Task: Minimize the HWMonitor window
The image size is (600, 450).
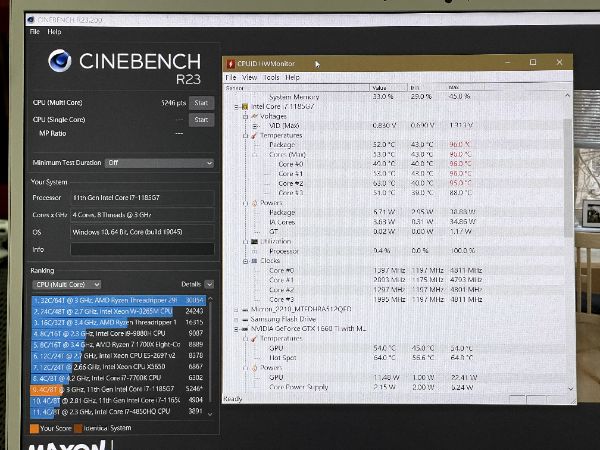Action: tap(508, 62)
